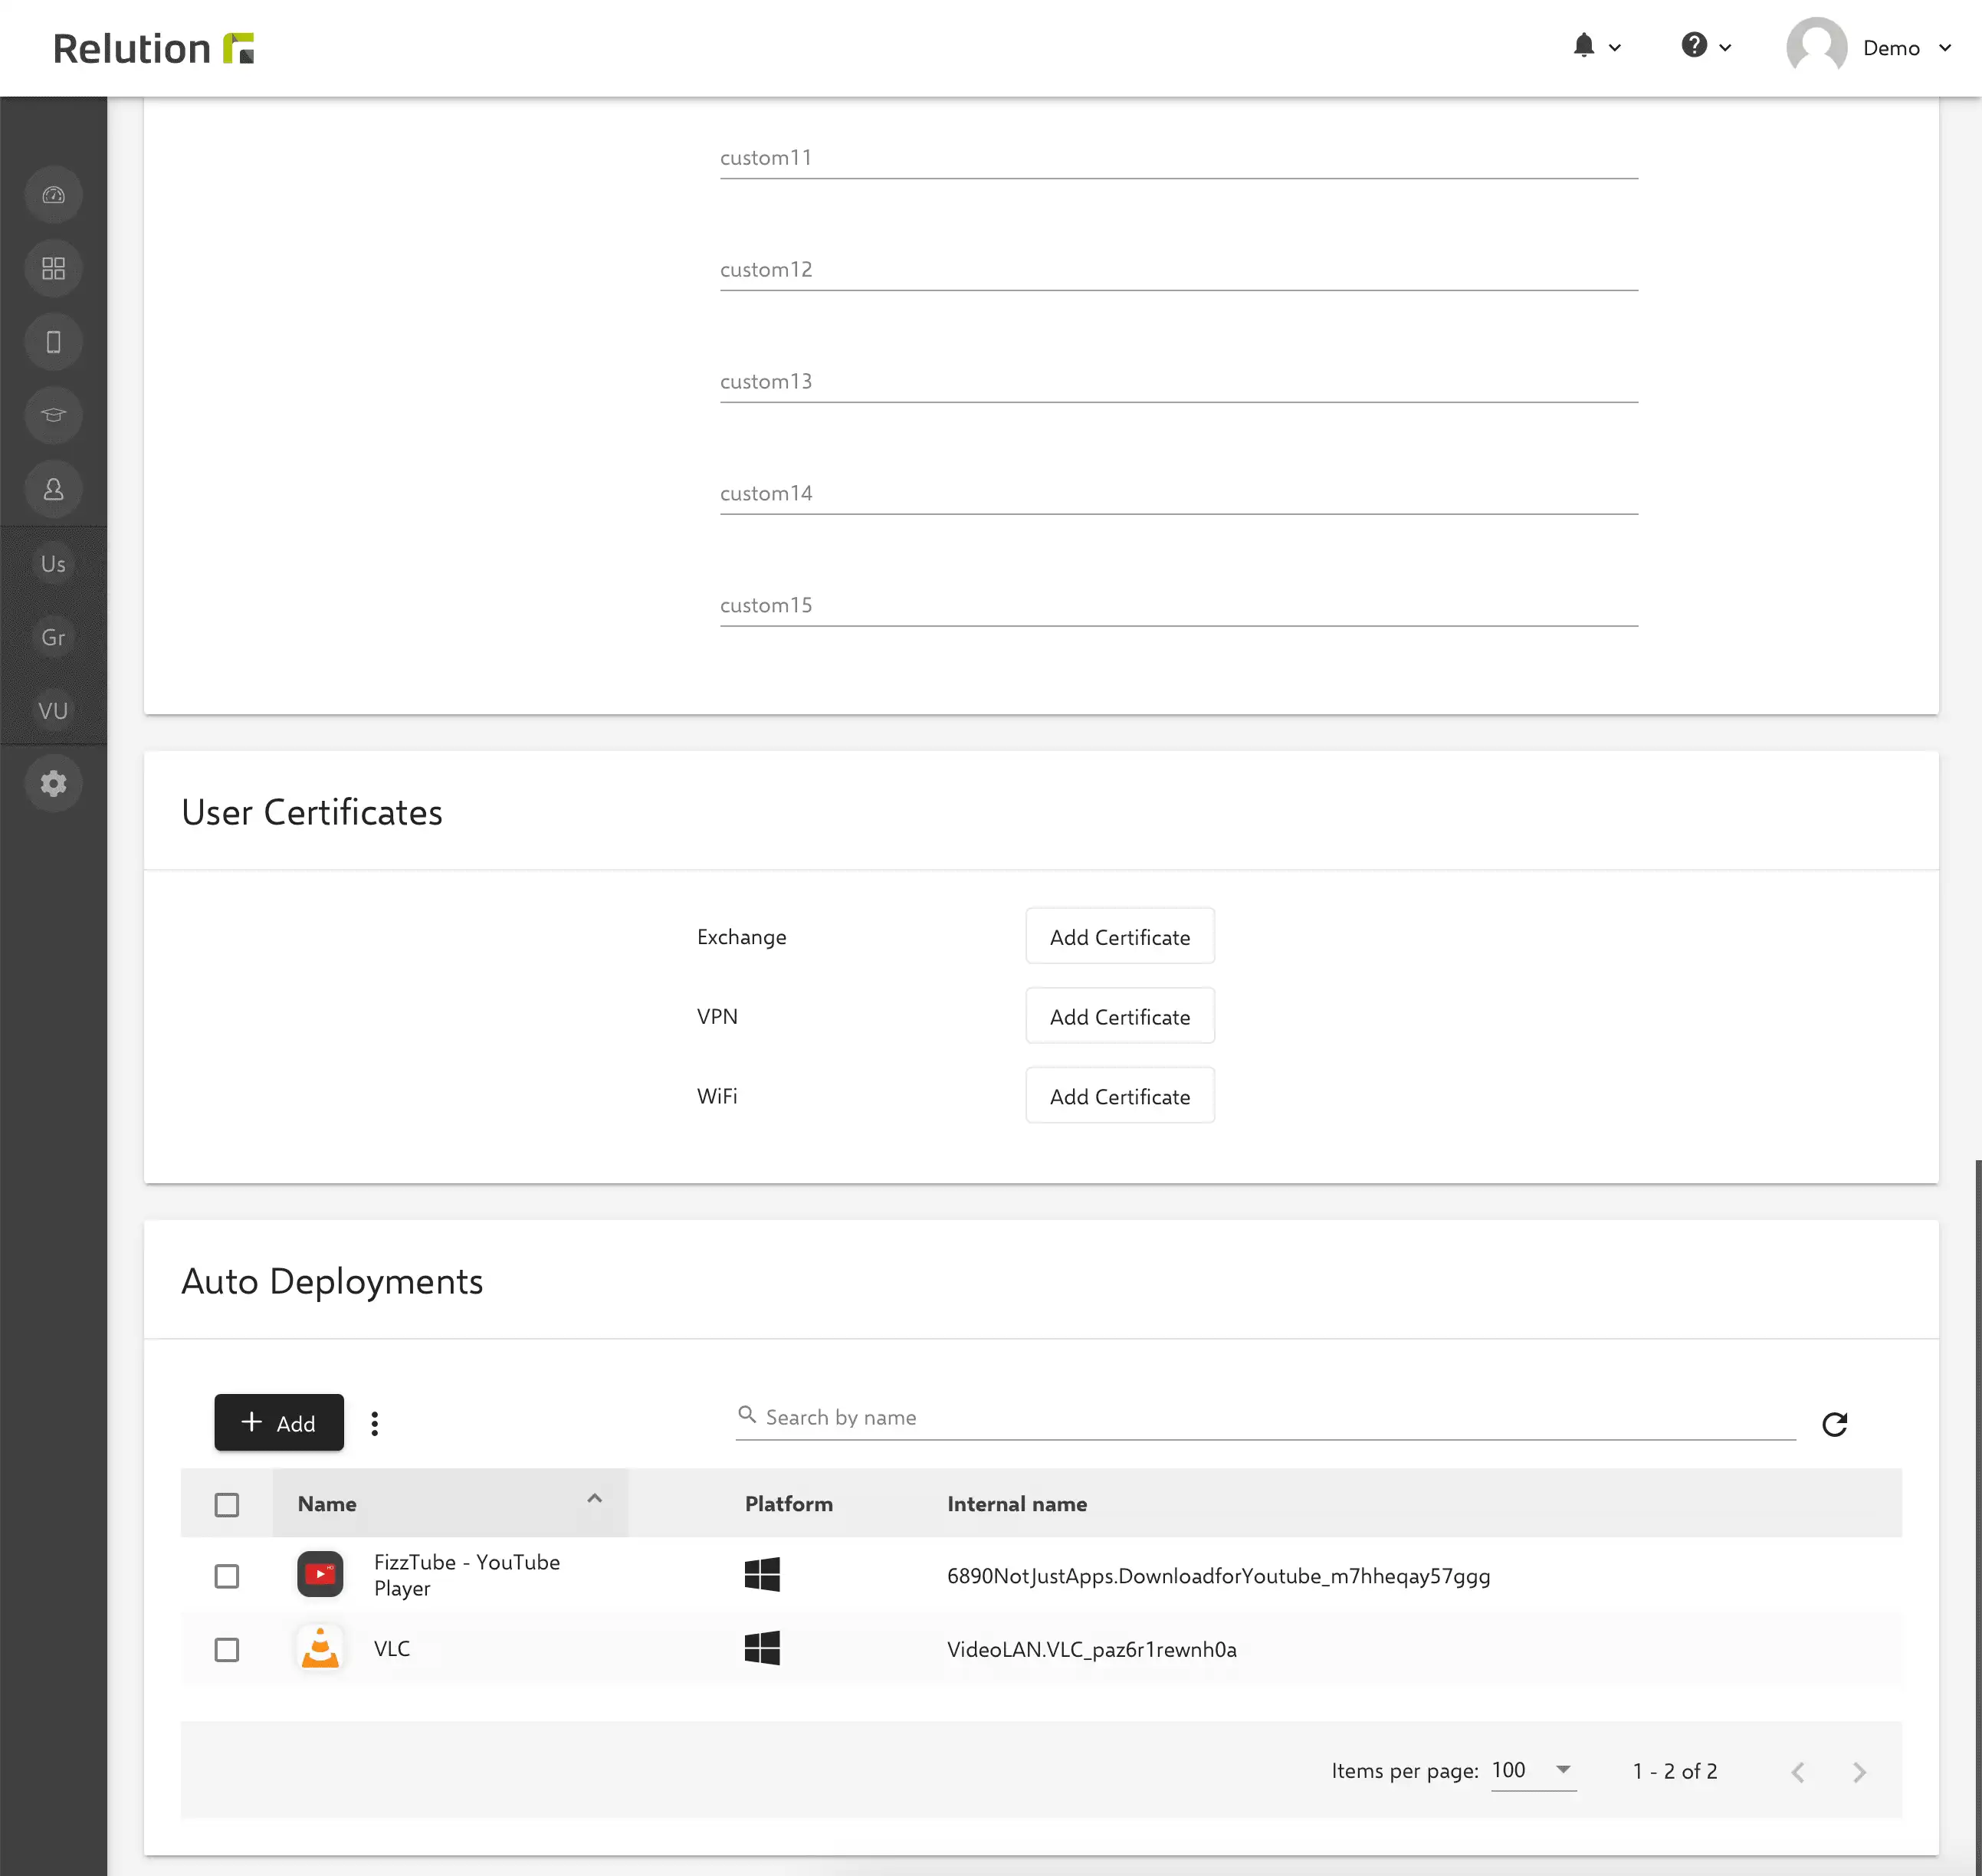1982x1876 pixels.
Task: Focus the custom13 field
Action: tap(1178, 382)
